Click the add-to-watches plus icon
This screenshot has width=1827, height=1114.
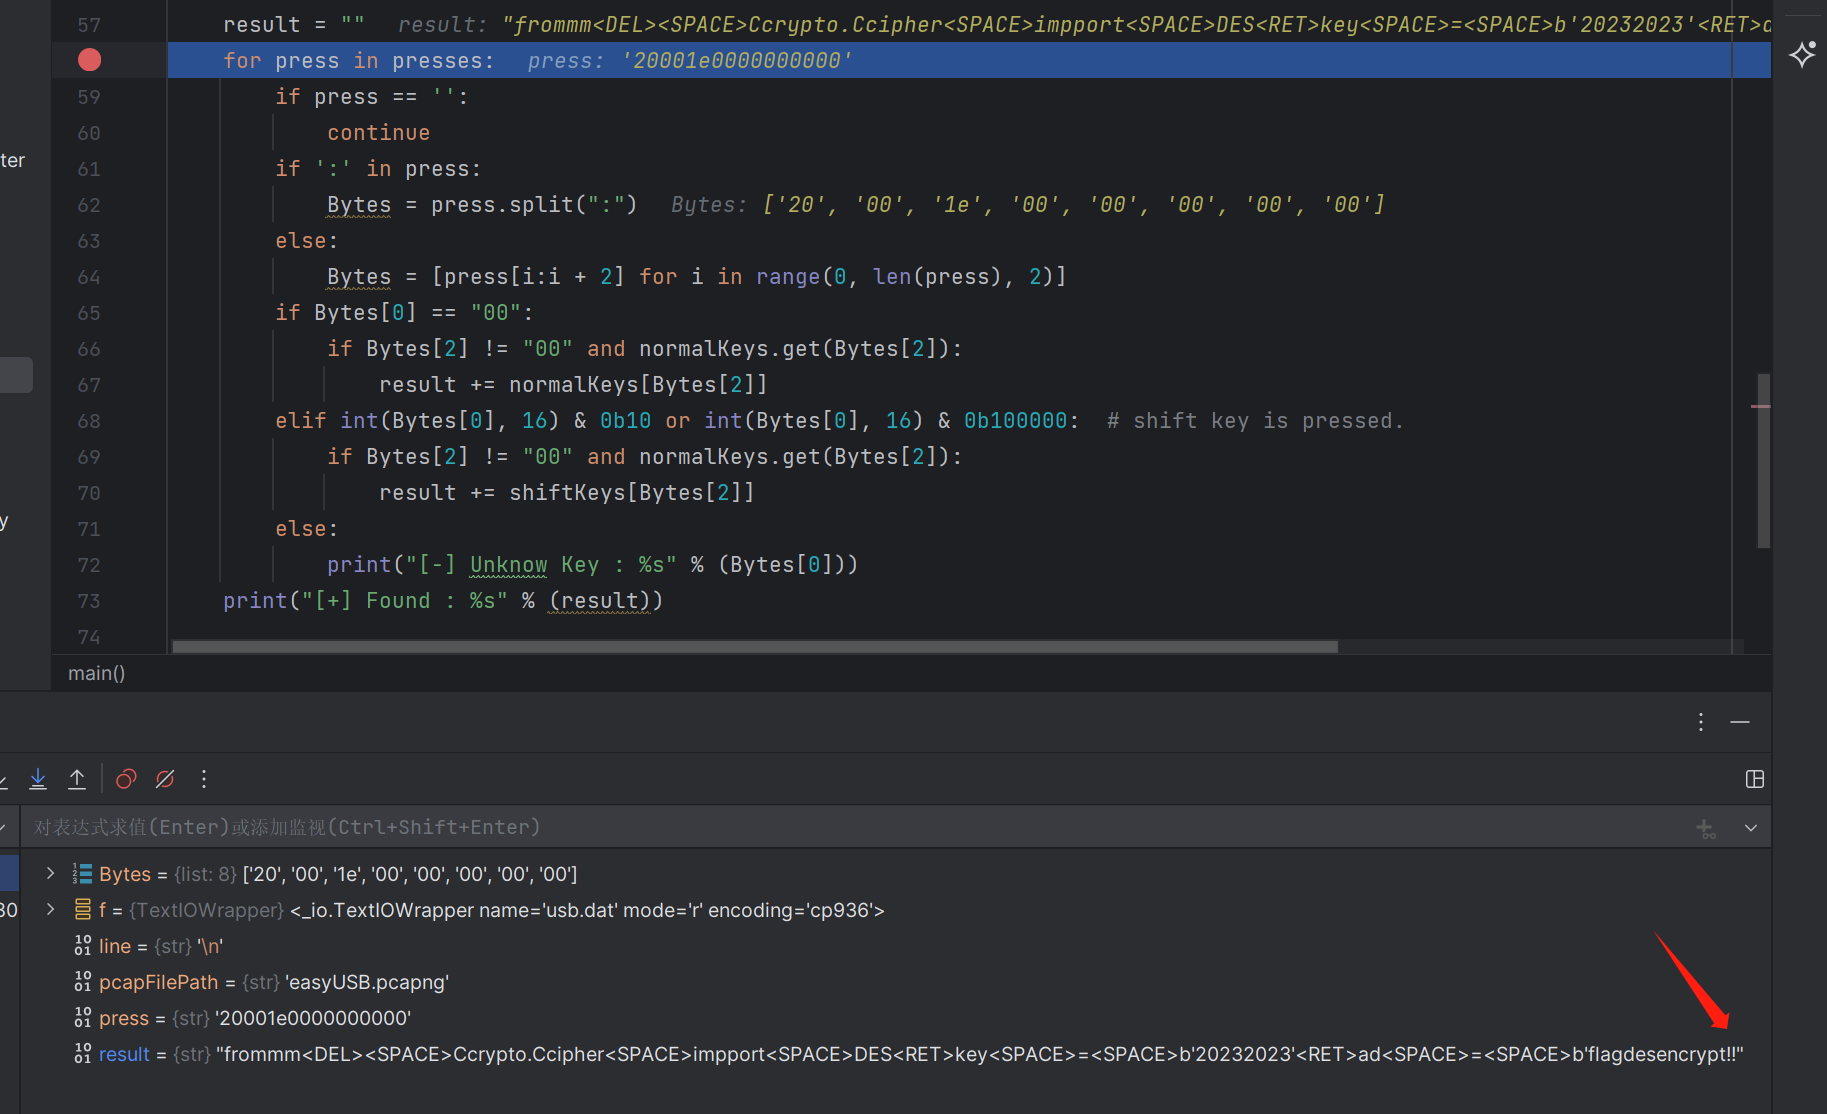1706,828
